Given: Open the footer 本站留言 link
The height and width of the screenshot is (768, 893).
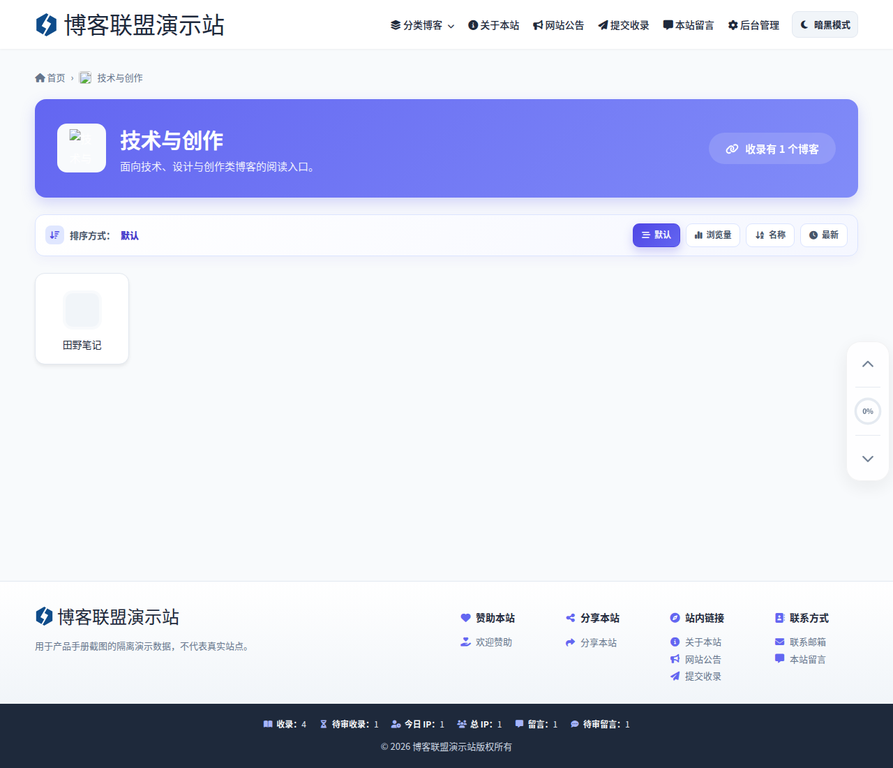Looking at the screenshot, I should (800, 659).
